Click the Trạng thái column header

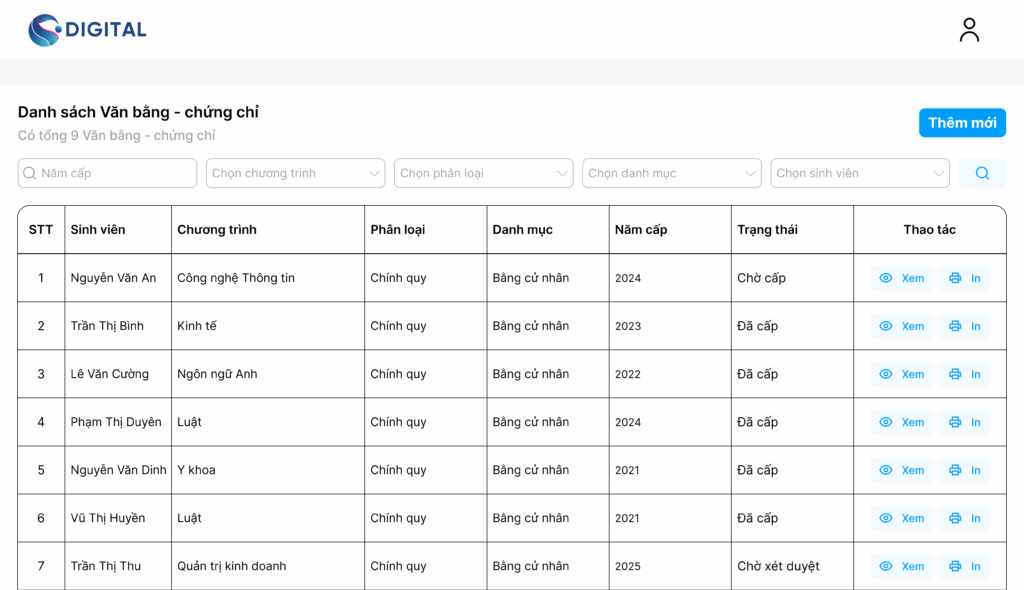767,229
